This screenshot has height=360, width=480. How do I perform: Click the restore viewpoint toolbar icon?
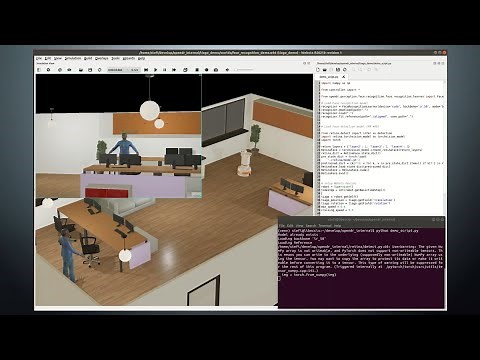pos(60,70)
